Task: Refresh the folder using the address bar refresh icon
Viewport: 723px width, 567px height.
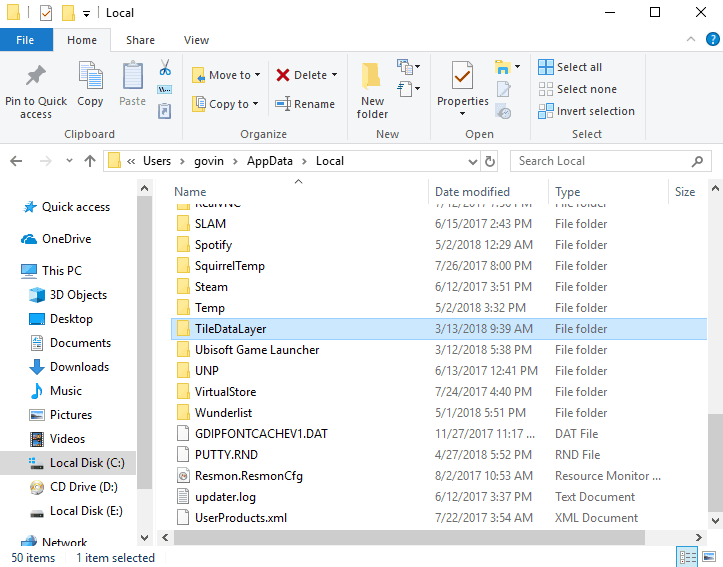Action: tap(489, 161)
